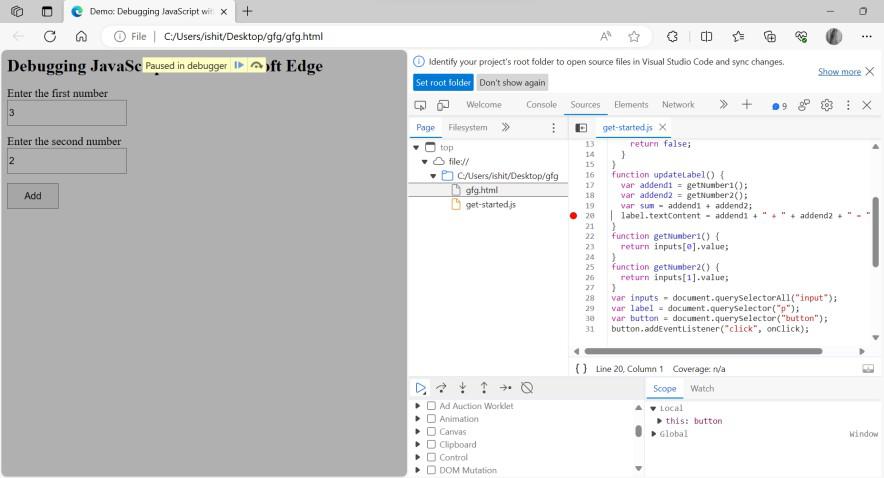Viewport: 884px width, 478px height.
Task: Open the Favorites list icon
Action: coord(738,37)
